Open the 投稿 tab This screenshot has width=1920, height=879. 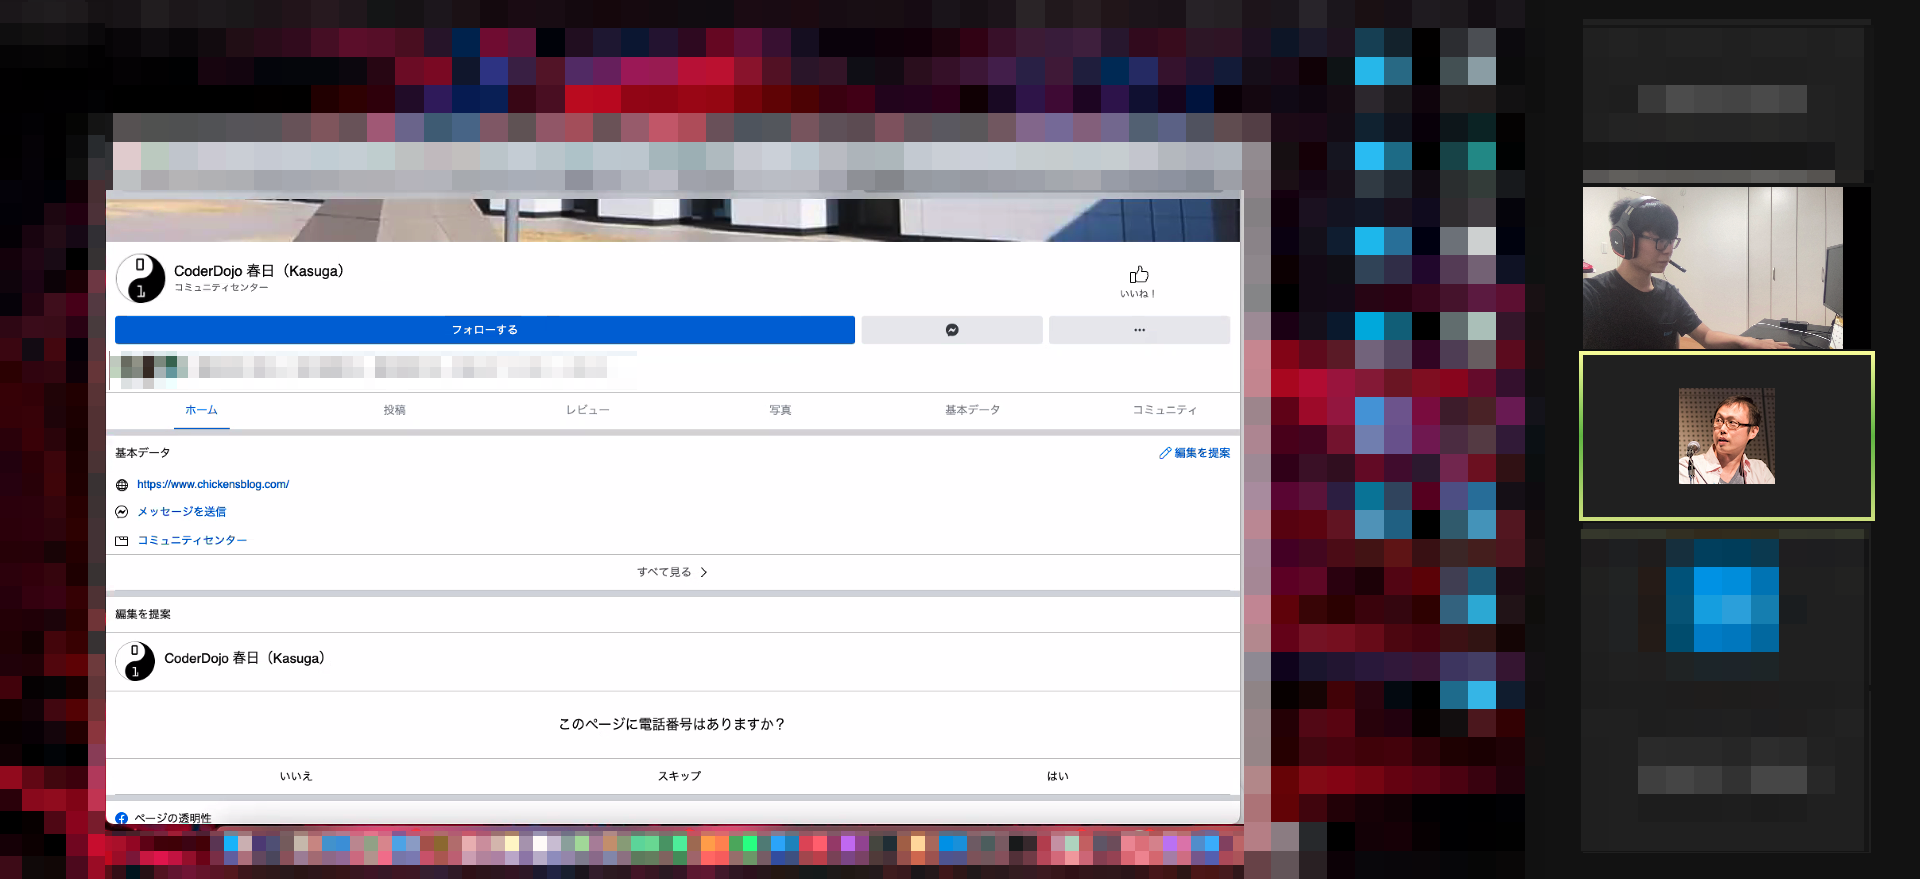click(394, 410)
